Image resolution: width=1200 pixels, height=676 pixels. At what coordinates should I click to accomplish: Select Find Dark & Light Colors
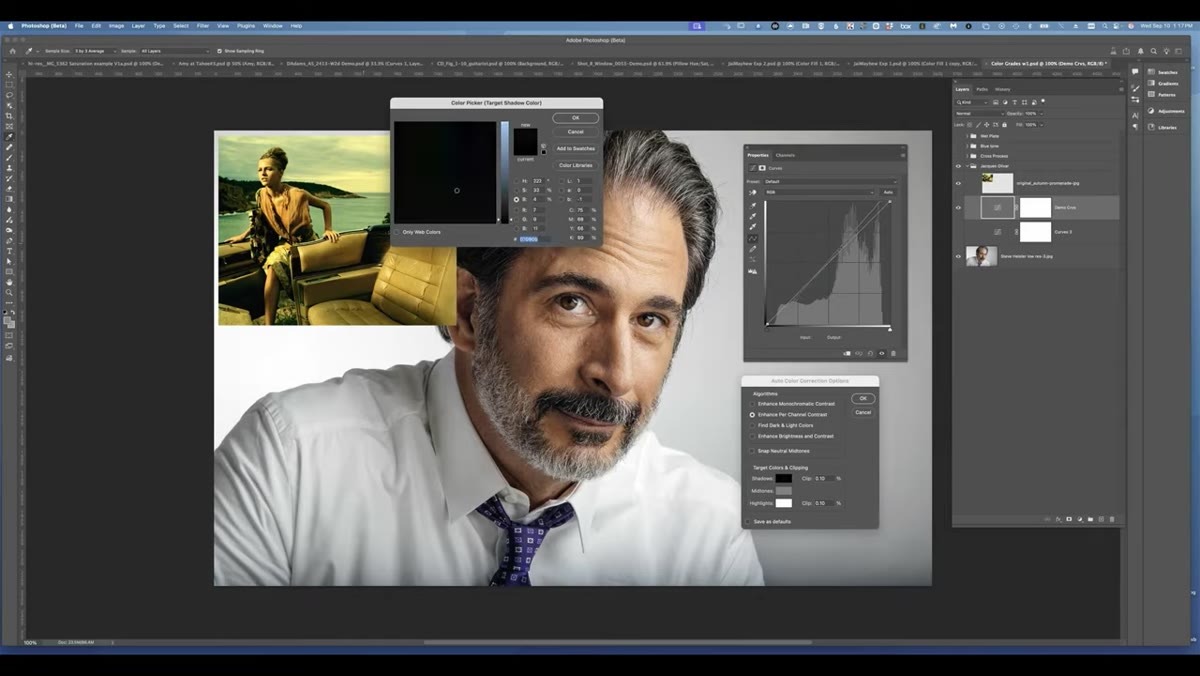click(753, 425)
